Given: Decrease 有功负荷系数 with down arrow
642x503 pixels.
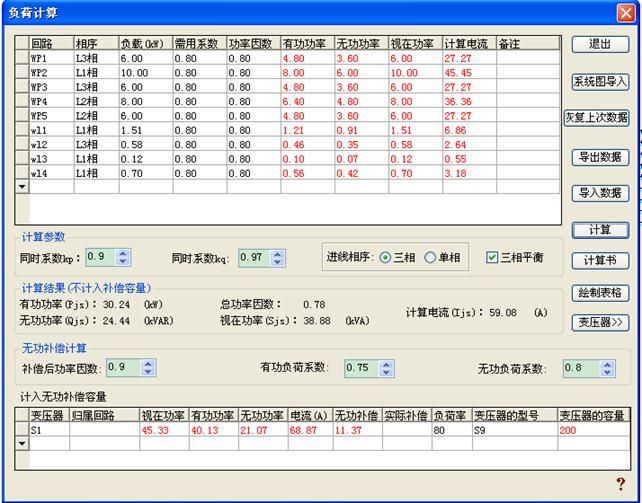Looking at the screenshot, I should (x=386, y=372).
